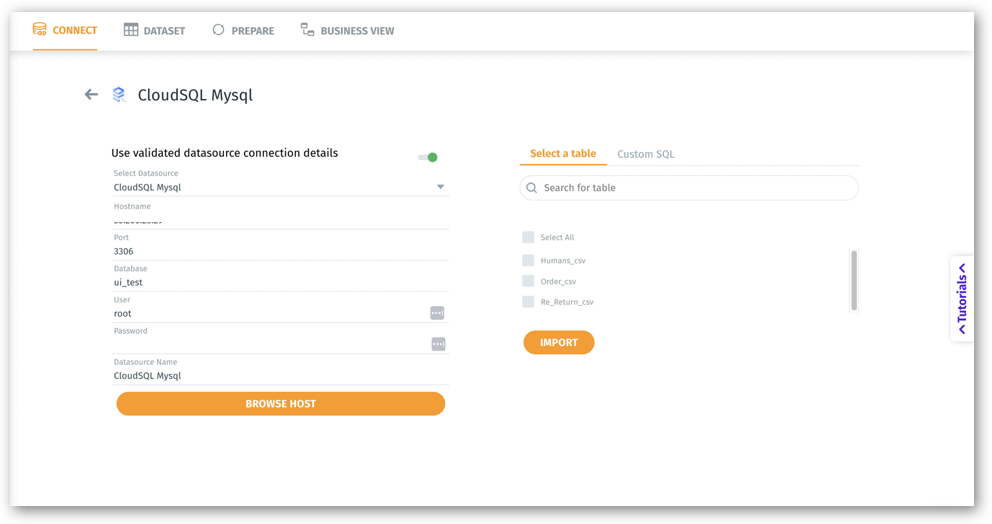Screen dimensions: 992x524
Task: Click the Browse Host button
Action: point(280,404)
